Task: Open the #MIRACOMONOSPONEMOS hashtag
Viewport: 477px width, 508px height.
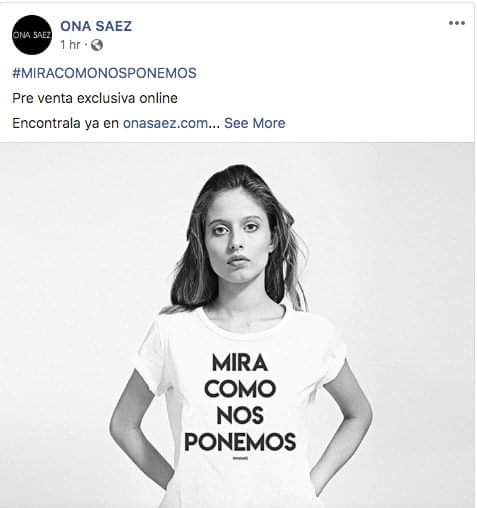Action: [x=104, y=73]
